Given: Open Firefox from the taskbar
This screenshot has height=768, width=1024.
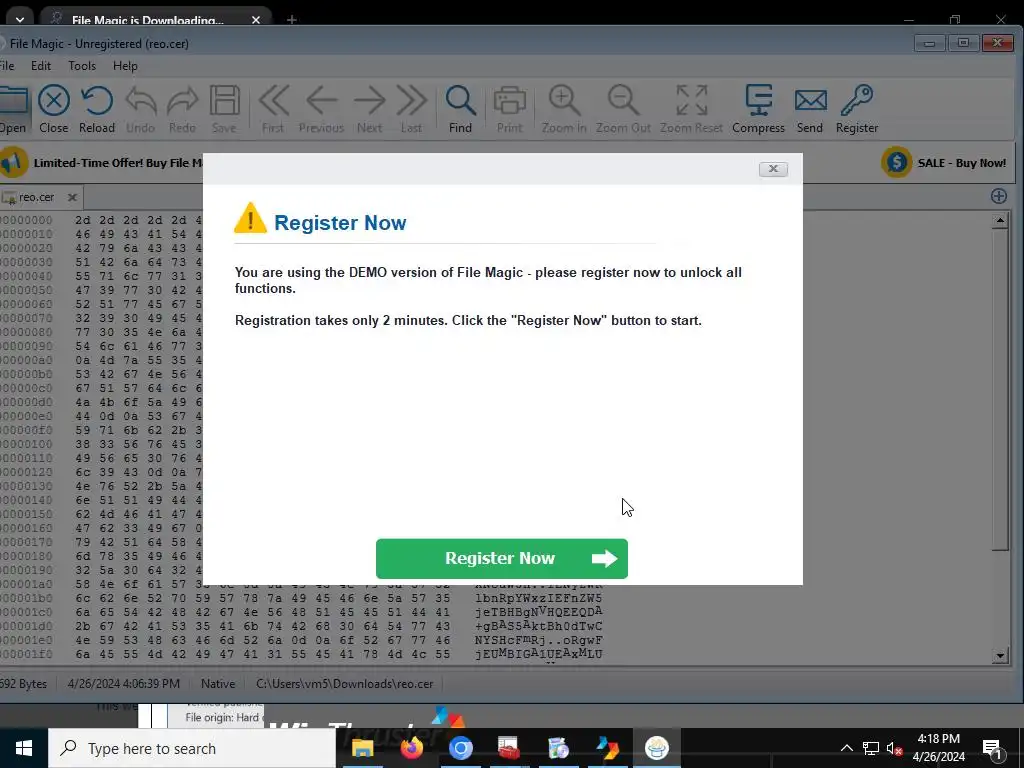Looking at the screenshot, I should pos(411,748).
